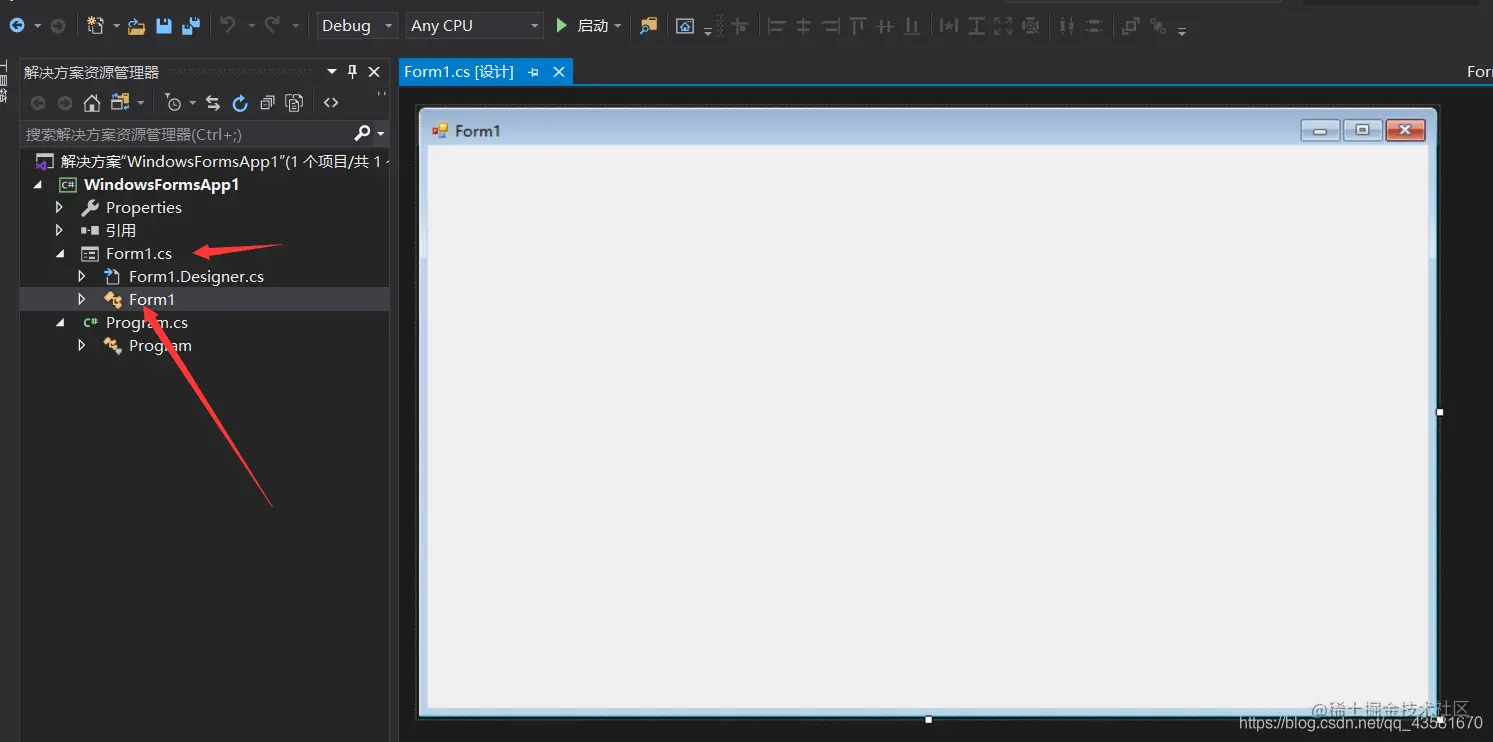Image resolution: width=1493 pixels, height=742 pixels.
Task: Open the New Project dropdown arrow
Action: tap(116, 26)
